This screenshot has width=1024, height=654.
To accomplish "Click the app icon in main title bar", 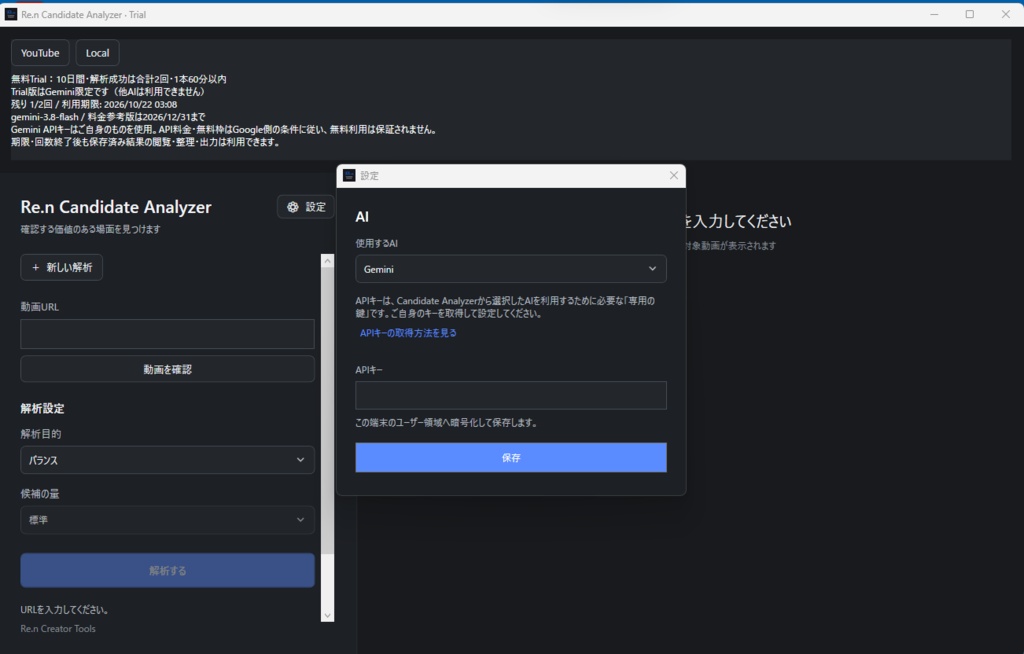I will click(x=10, y=14).
